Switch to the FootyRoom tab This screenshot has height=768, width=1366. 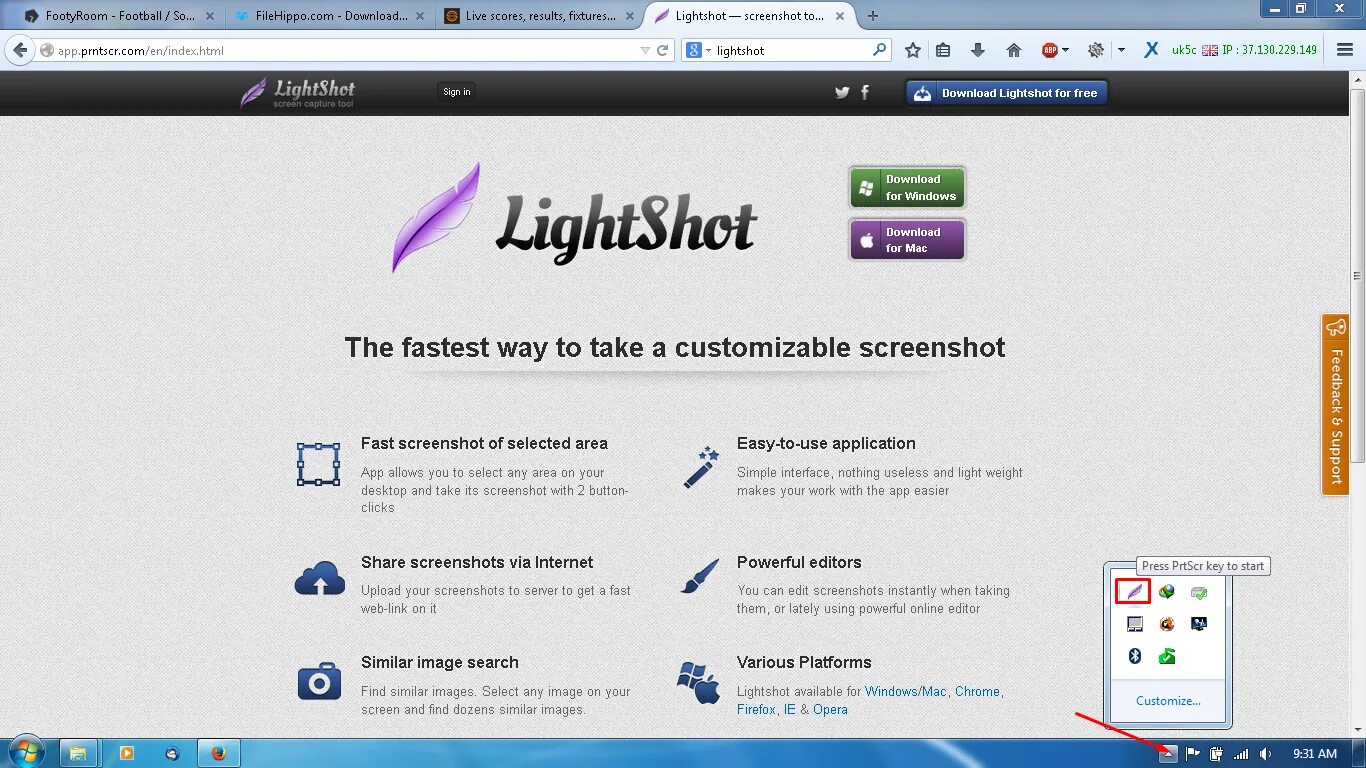(118, 16)
